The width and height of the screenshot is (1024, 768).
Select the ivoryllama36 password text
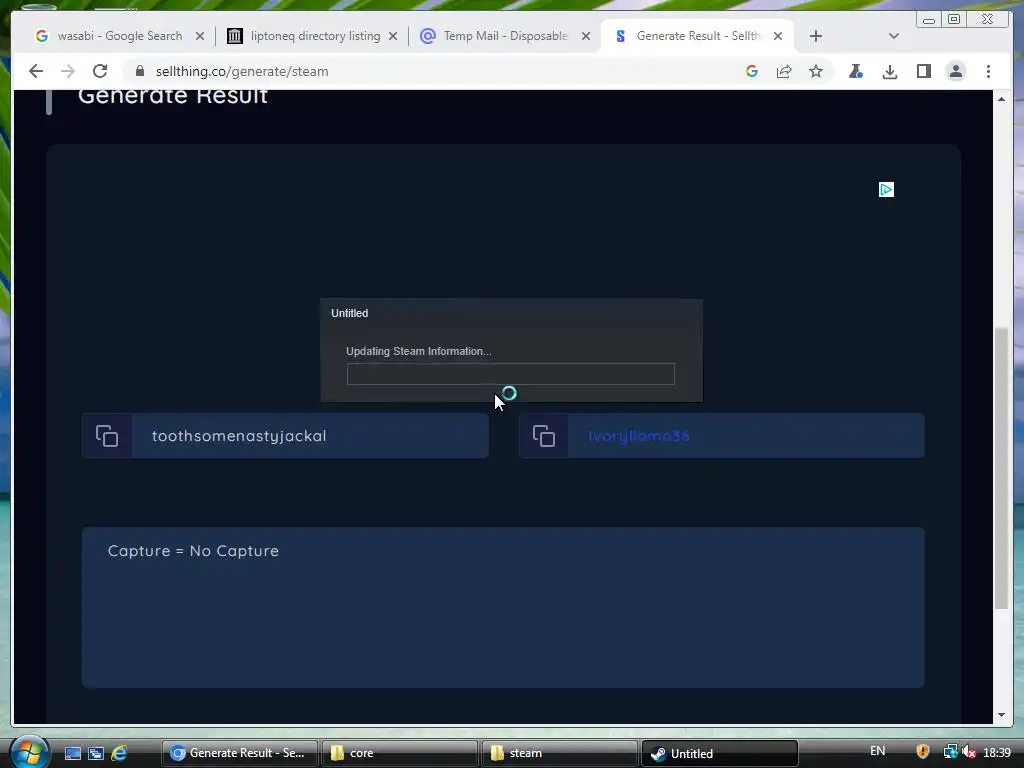639,436
